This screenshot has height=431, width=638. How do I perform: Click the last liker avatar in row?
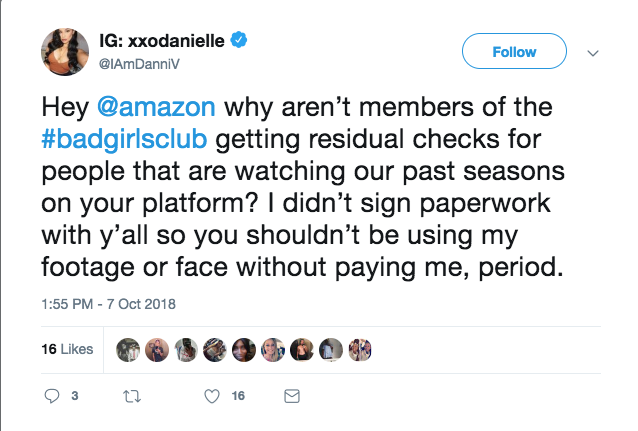pos(360,350)
